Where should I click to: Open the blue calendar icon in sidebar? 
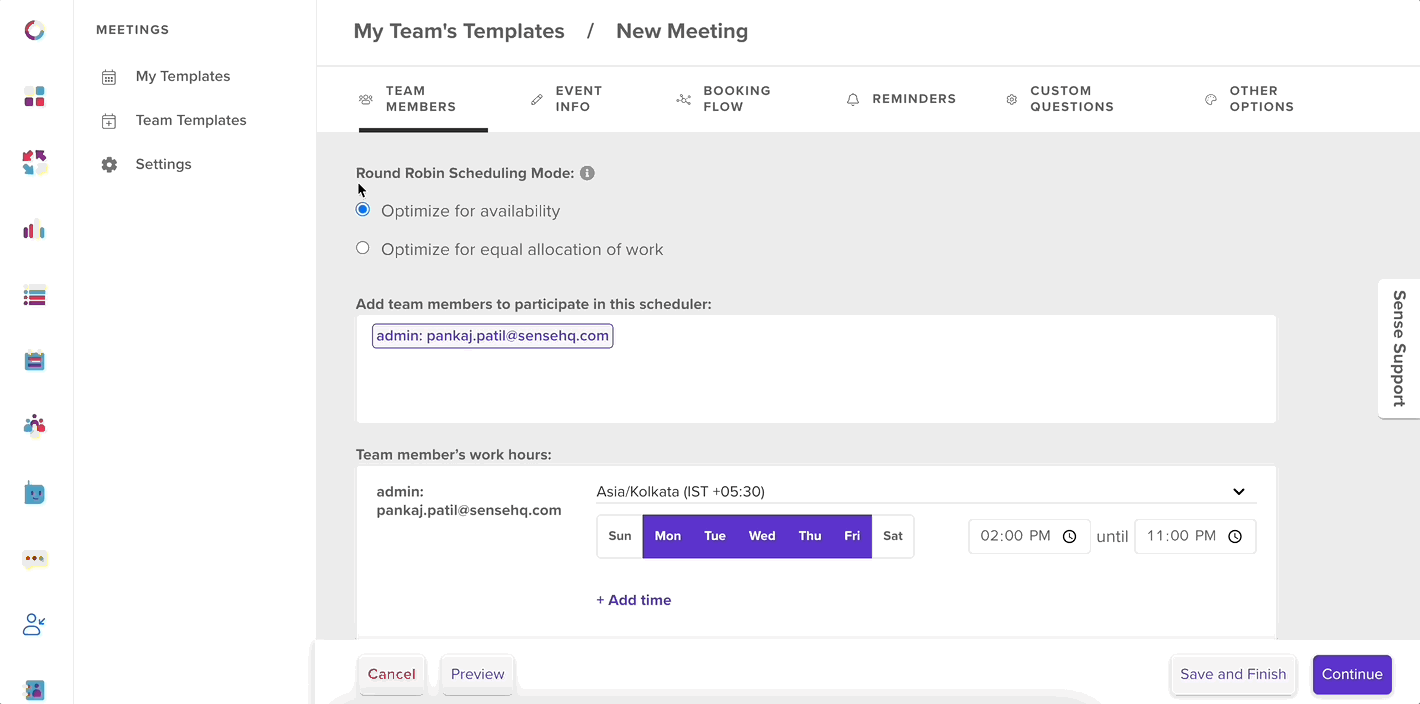[x=34, y=361]
